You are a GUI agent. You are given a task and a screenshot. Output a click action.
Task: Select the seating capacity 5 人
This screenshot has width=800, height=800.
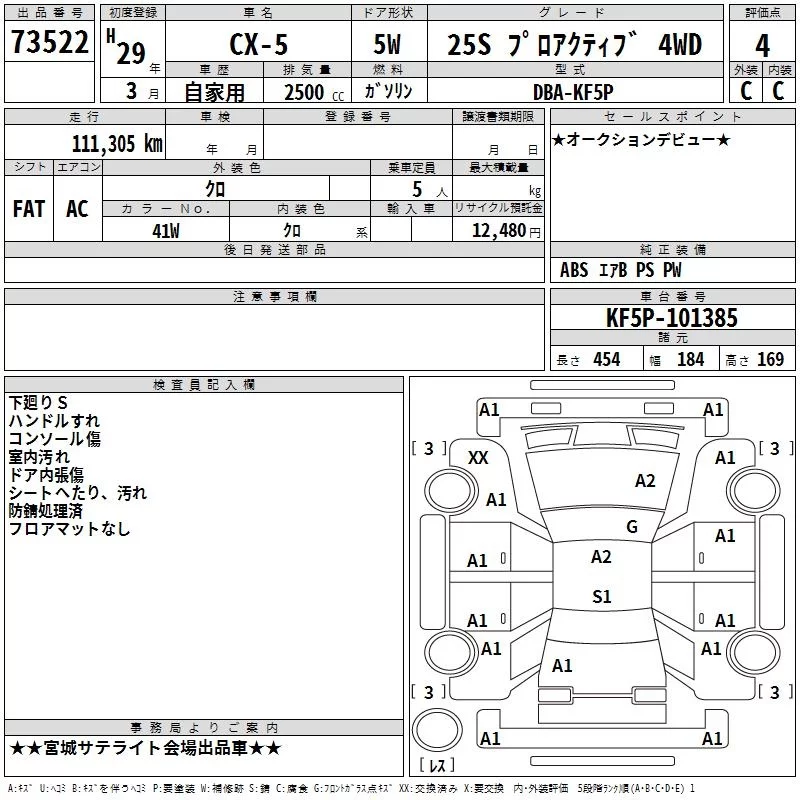430,190
